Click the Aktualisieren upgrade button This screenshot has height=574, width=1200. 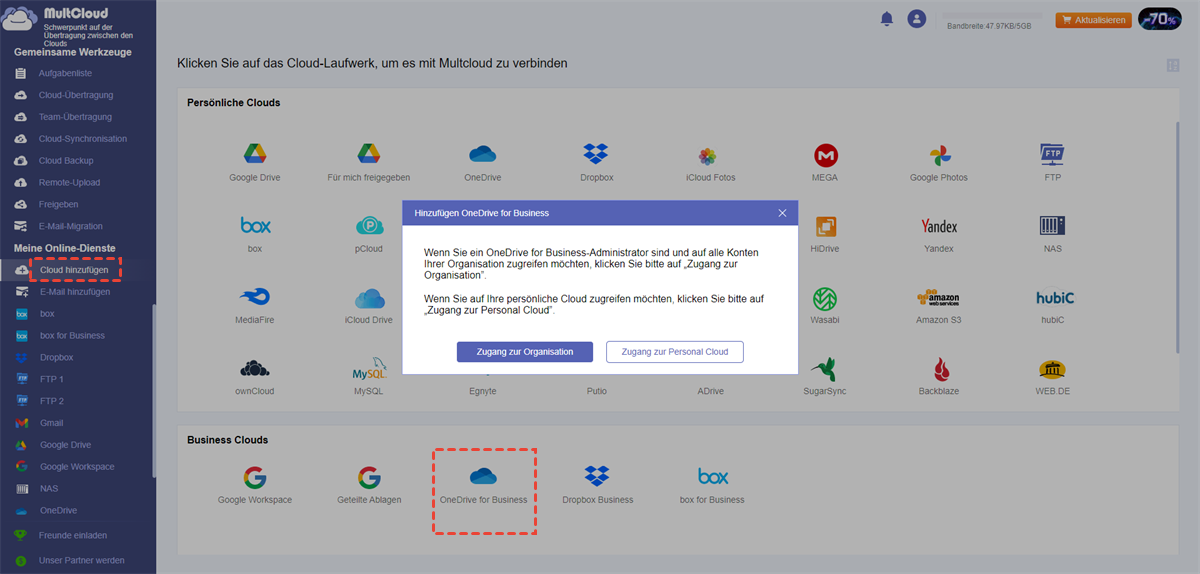coord(1094,19)
